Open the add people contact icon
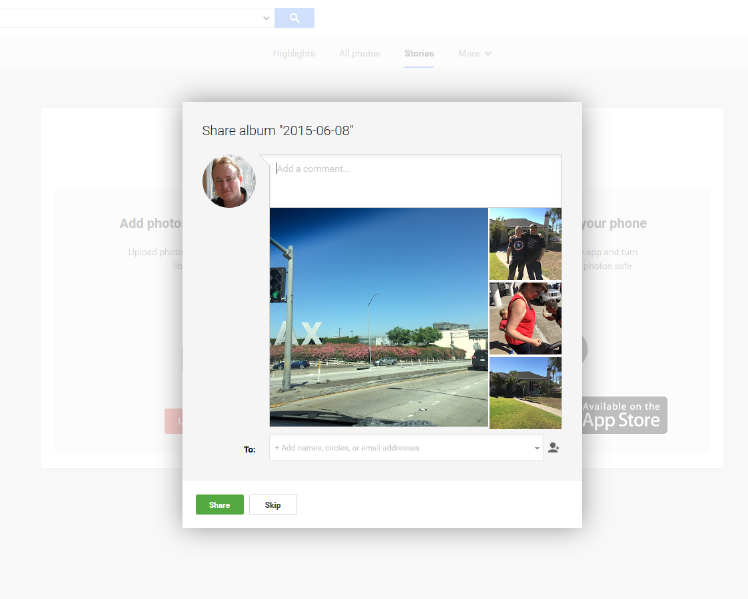Image resolution: width=748 pixels, height=599 pixels. click(x=553, y=448)
